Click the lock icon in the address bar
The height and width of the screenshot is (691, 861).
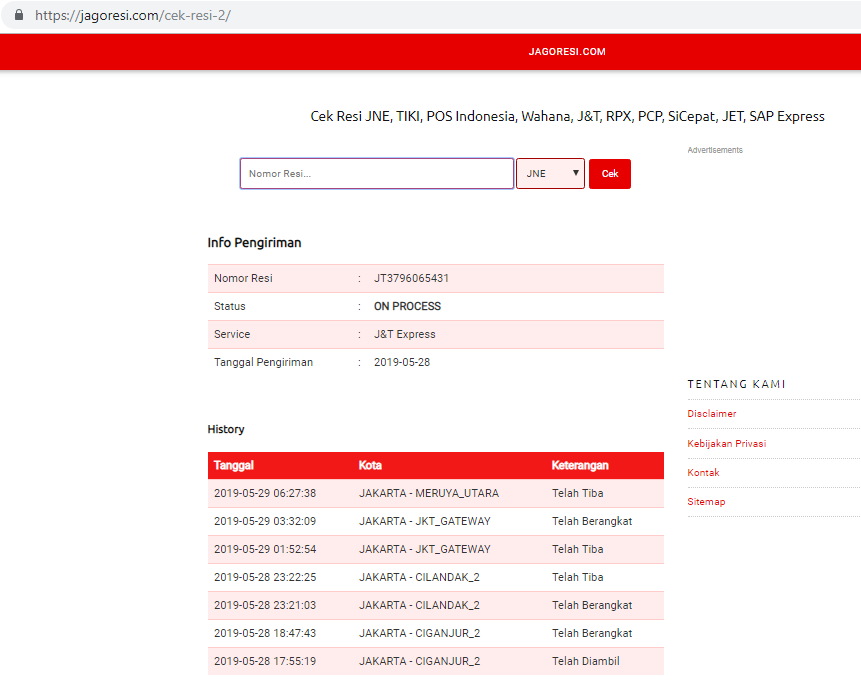coord(19,15)
